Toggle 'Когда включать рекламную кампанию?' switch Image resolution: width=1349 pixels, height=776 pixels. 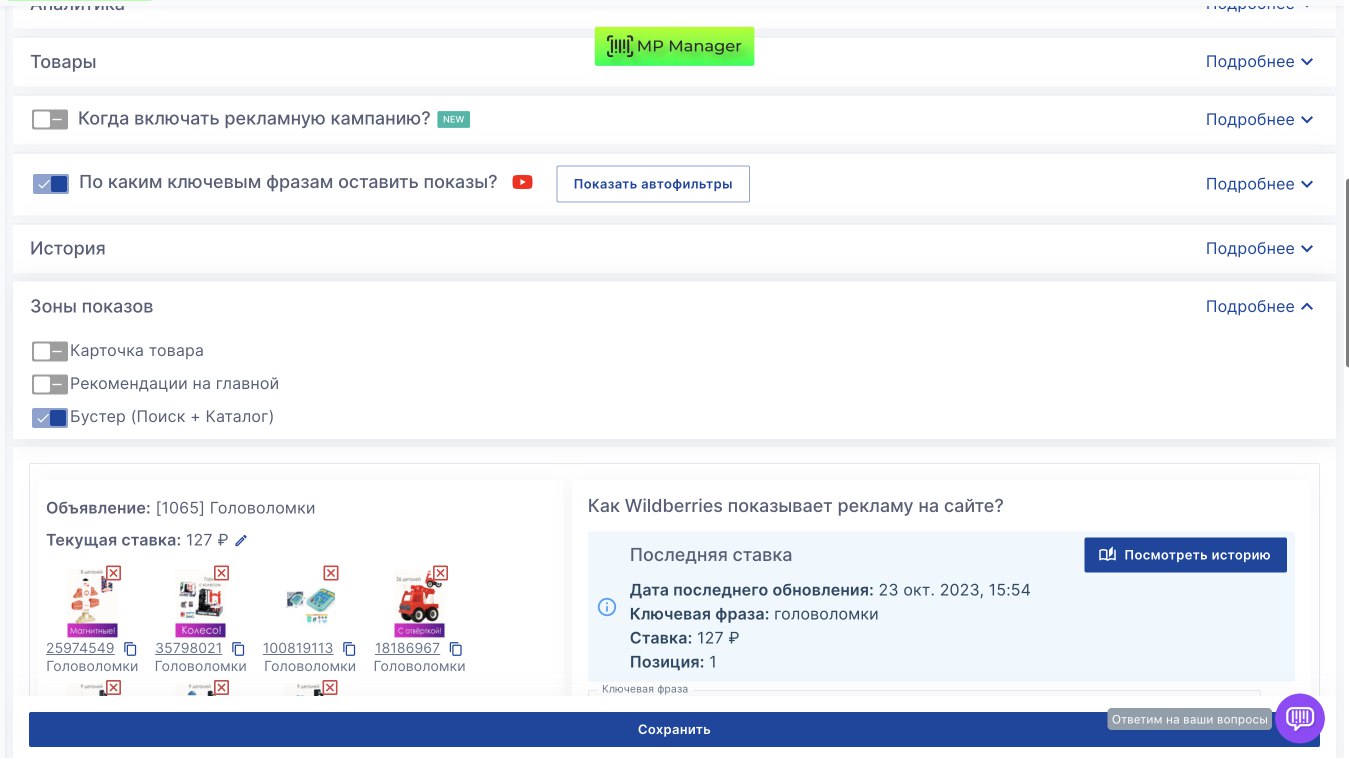coord(49,119)
